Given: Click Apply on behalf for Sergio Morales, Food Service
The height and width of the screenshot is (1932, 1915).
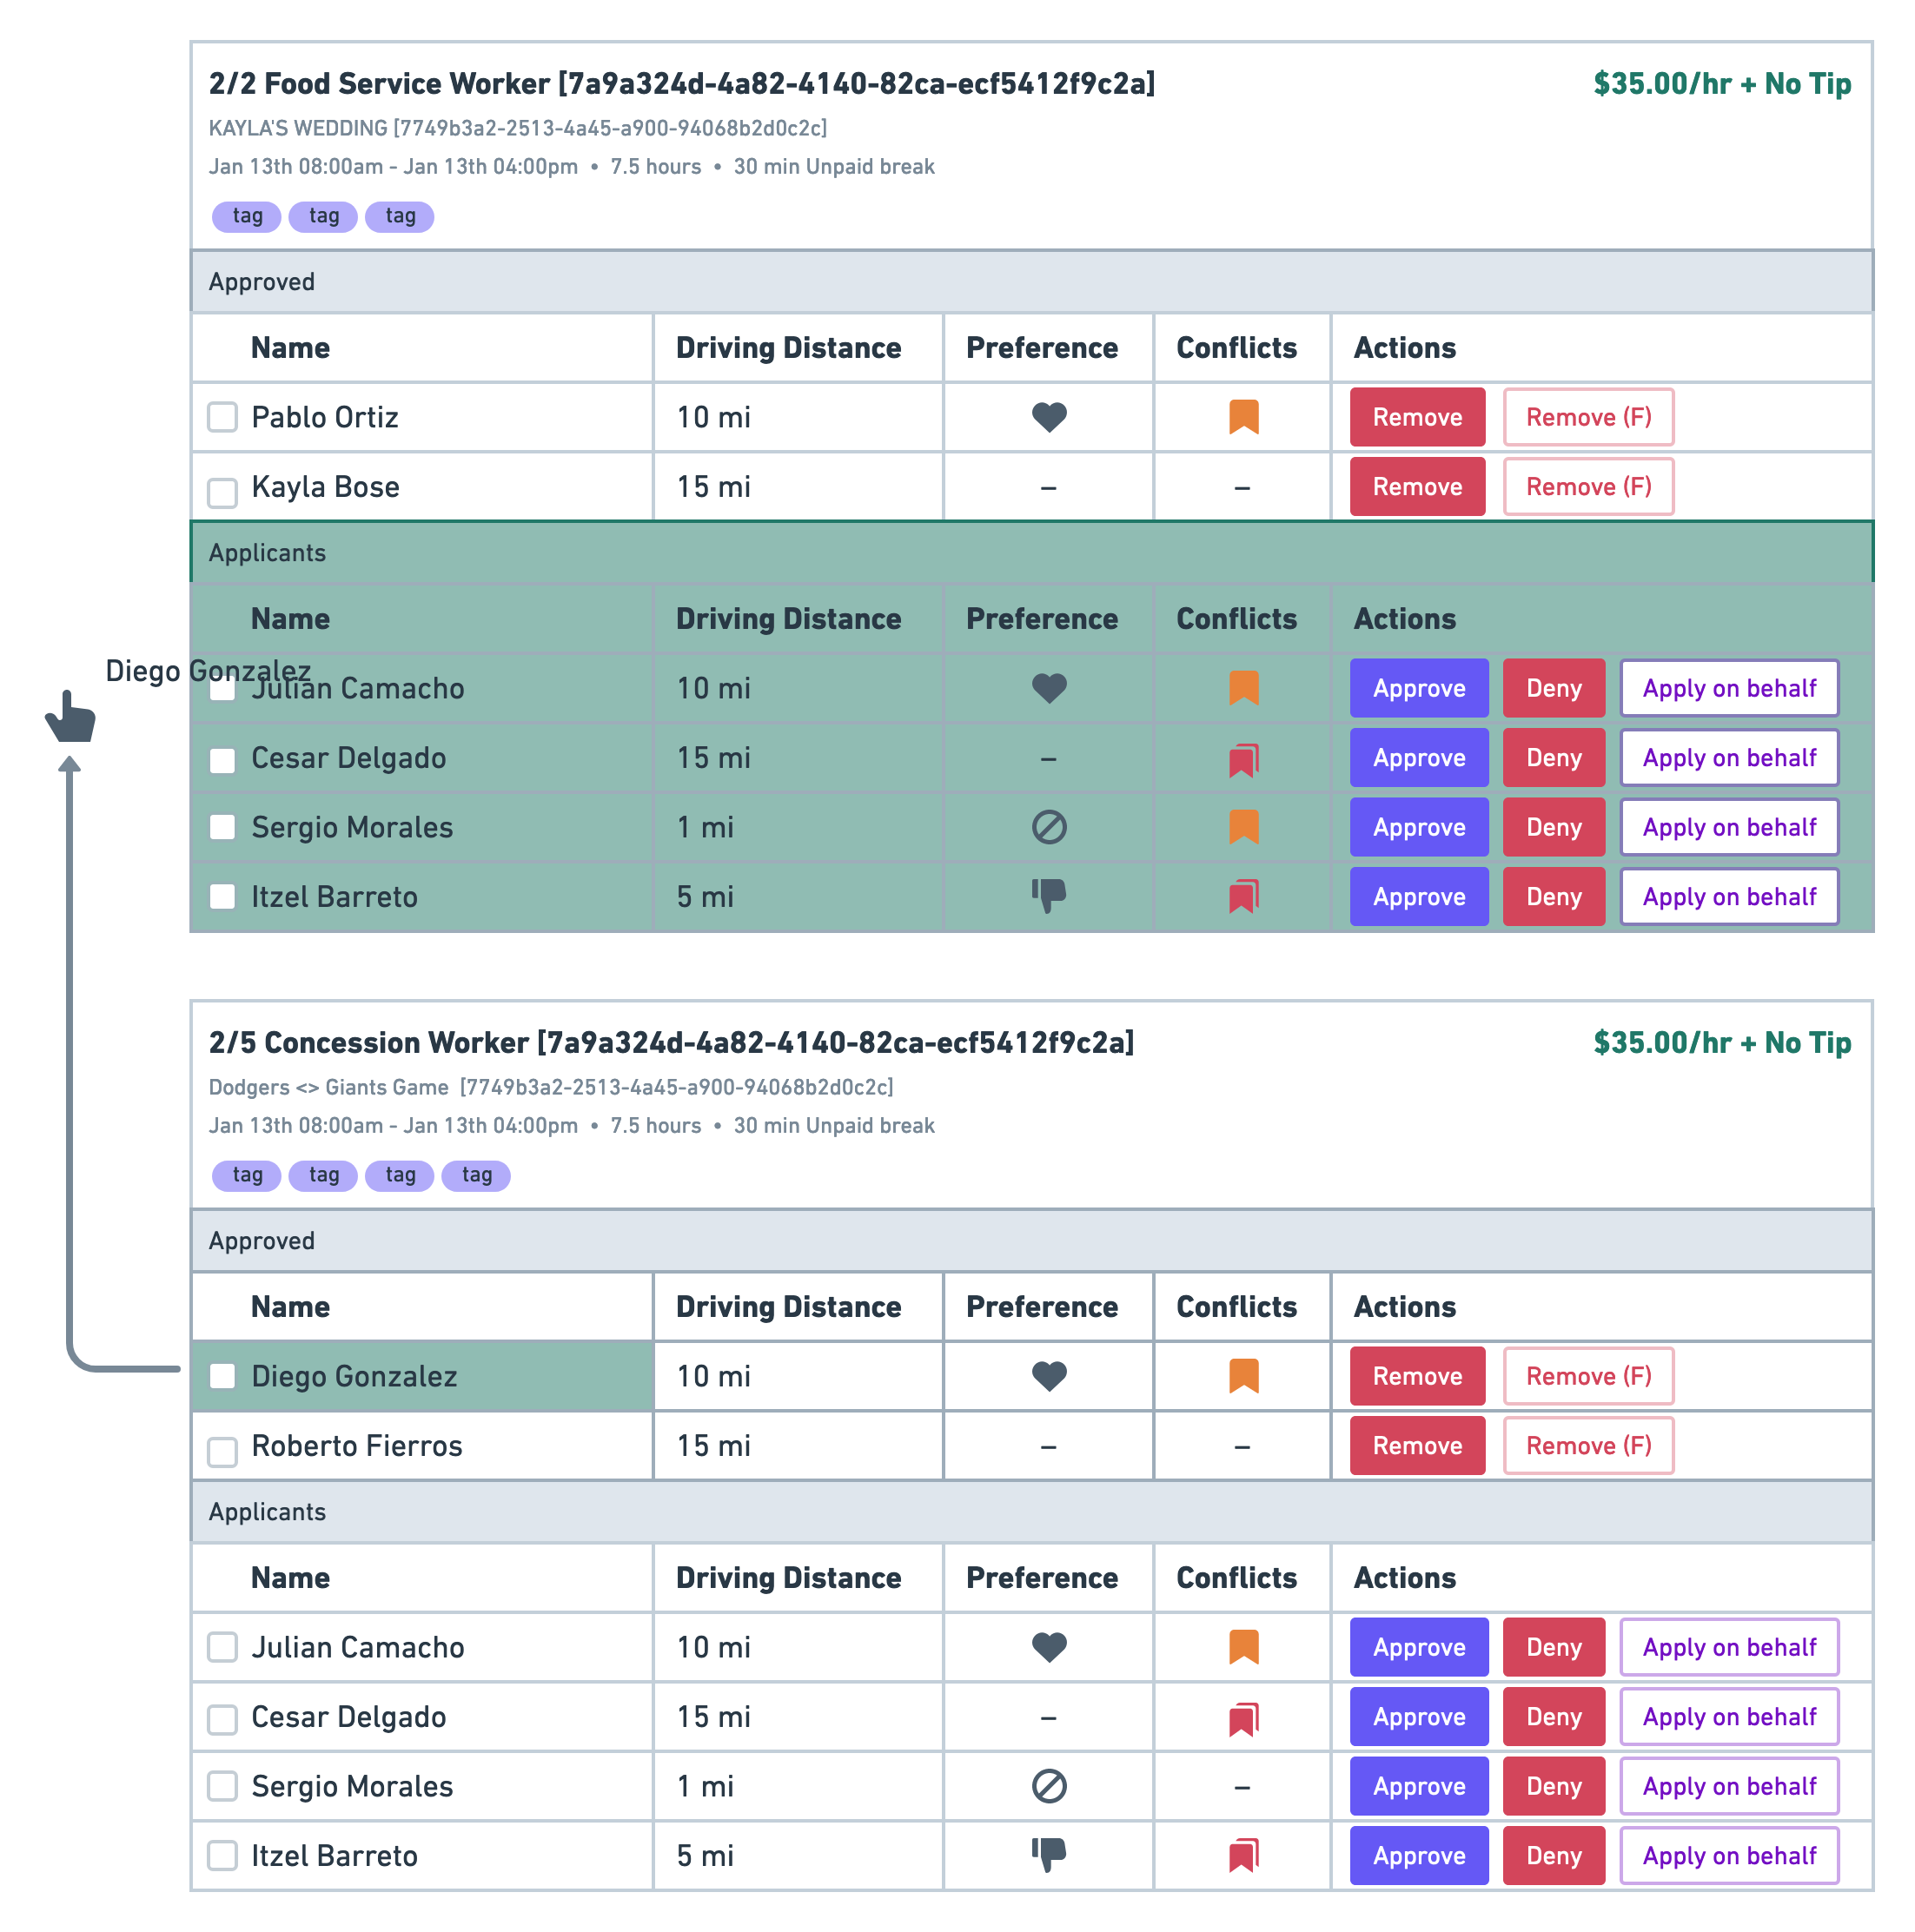Looking at the screenshot, I should click(1729, 827).
